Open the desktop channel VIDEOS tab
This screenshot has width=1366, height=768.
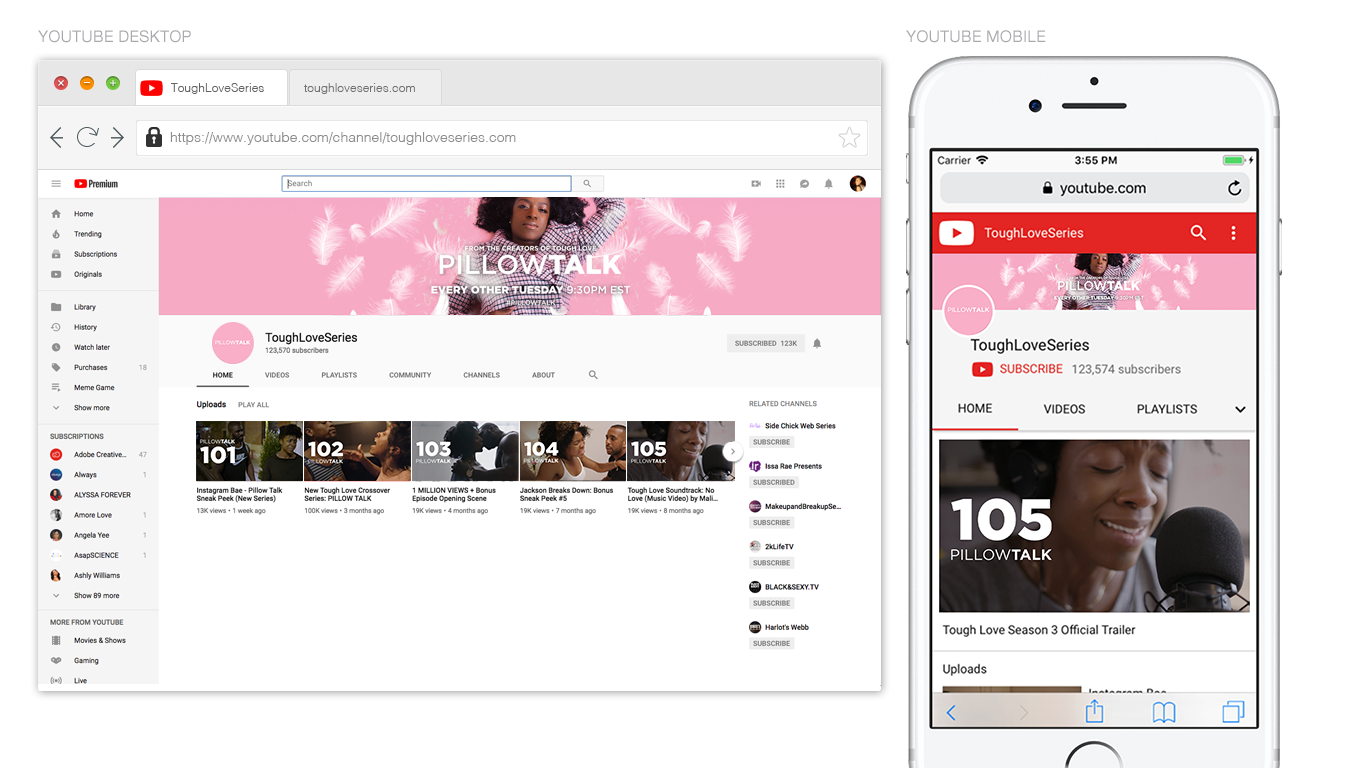[277, 375]
